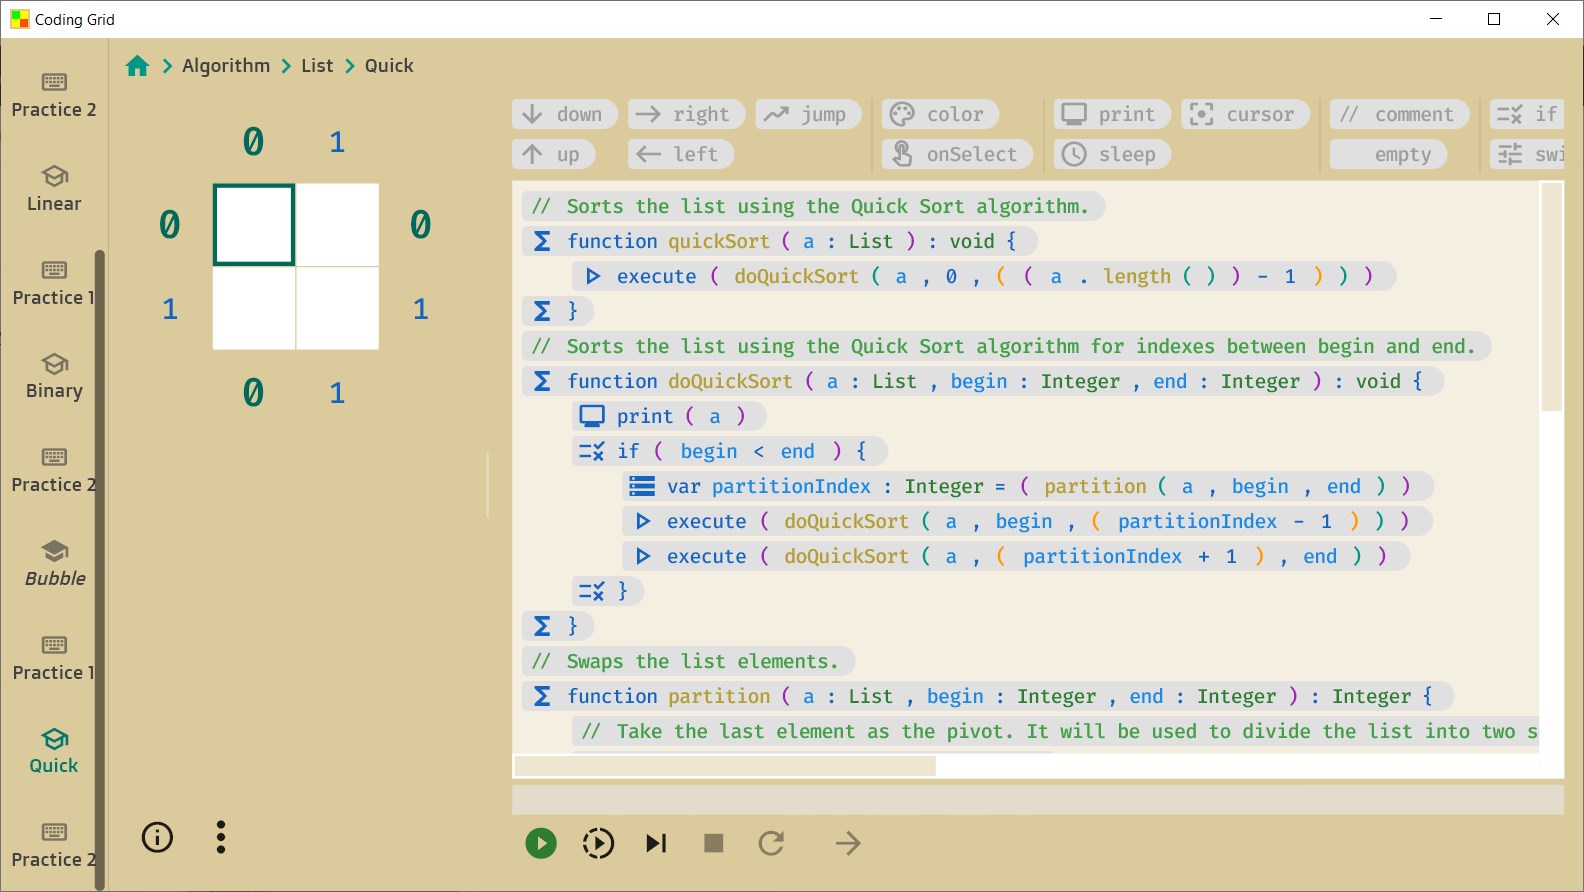Click the horizontal scrollbar under code

(725, 766)
